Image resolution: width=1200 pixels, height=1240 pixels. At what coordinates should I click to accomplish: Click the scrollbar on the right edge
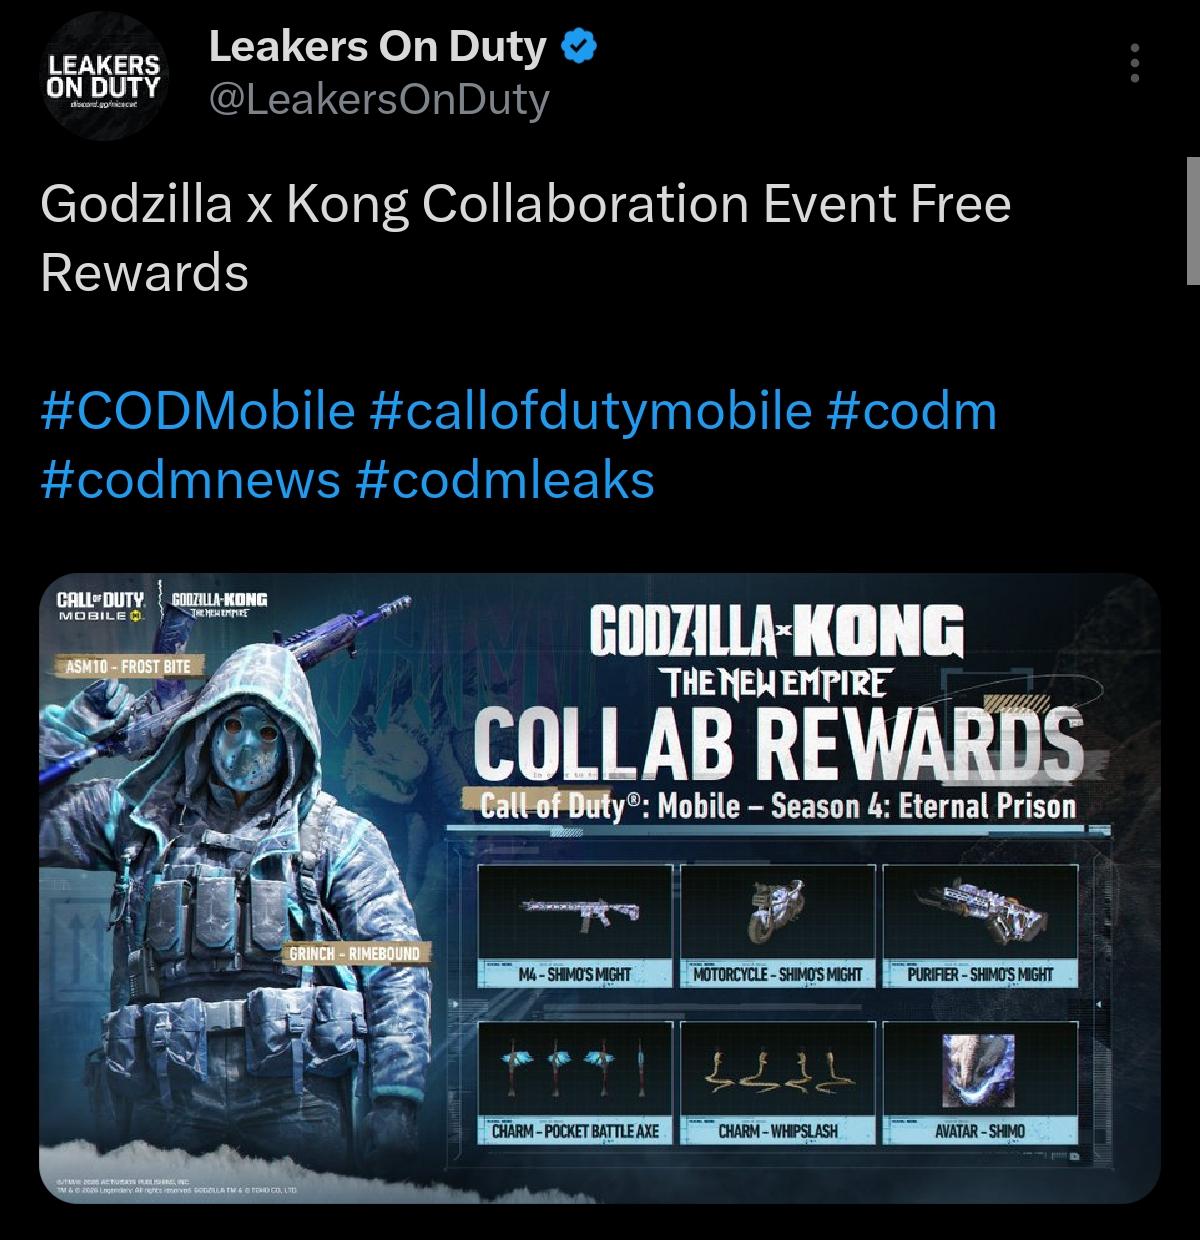1193,220
